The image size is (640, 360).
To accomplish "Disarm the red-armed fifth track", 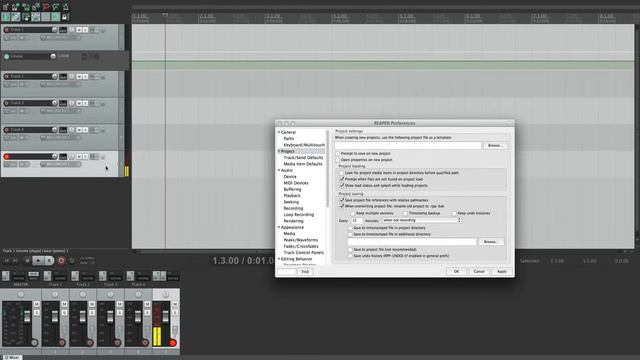I will [7, 157].
